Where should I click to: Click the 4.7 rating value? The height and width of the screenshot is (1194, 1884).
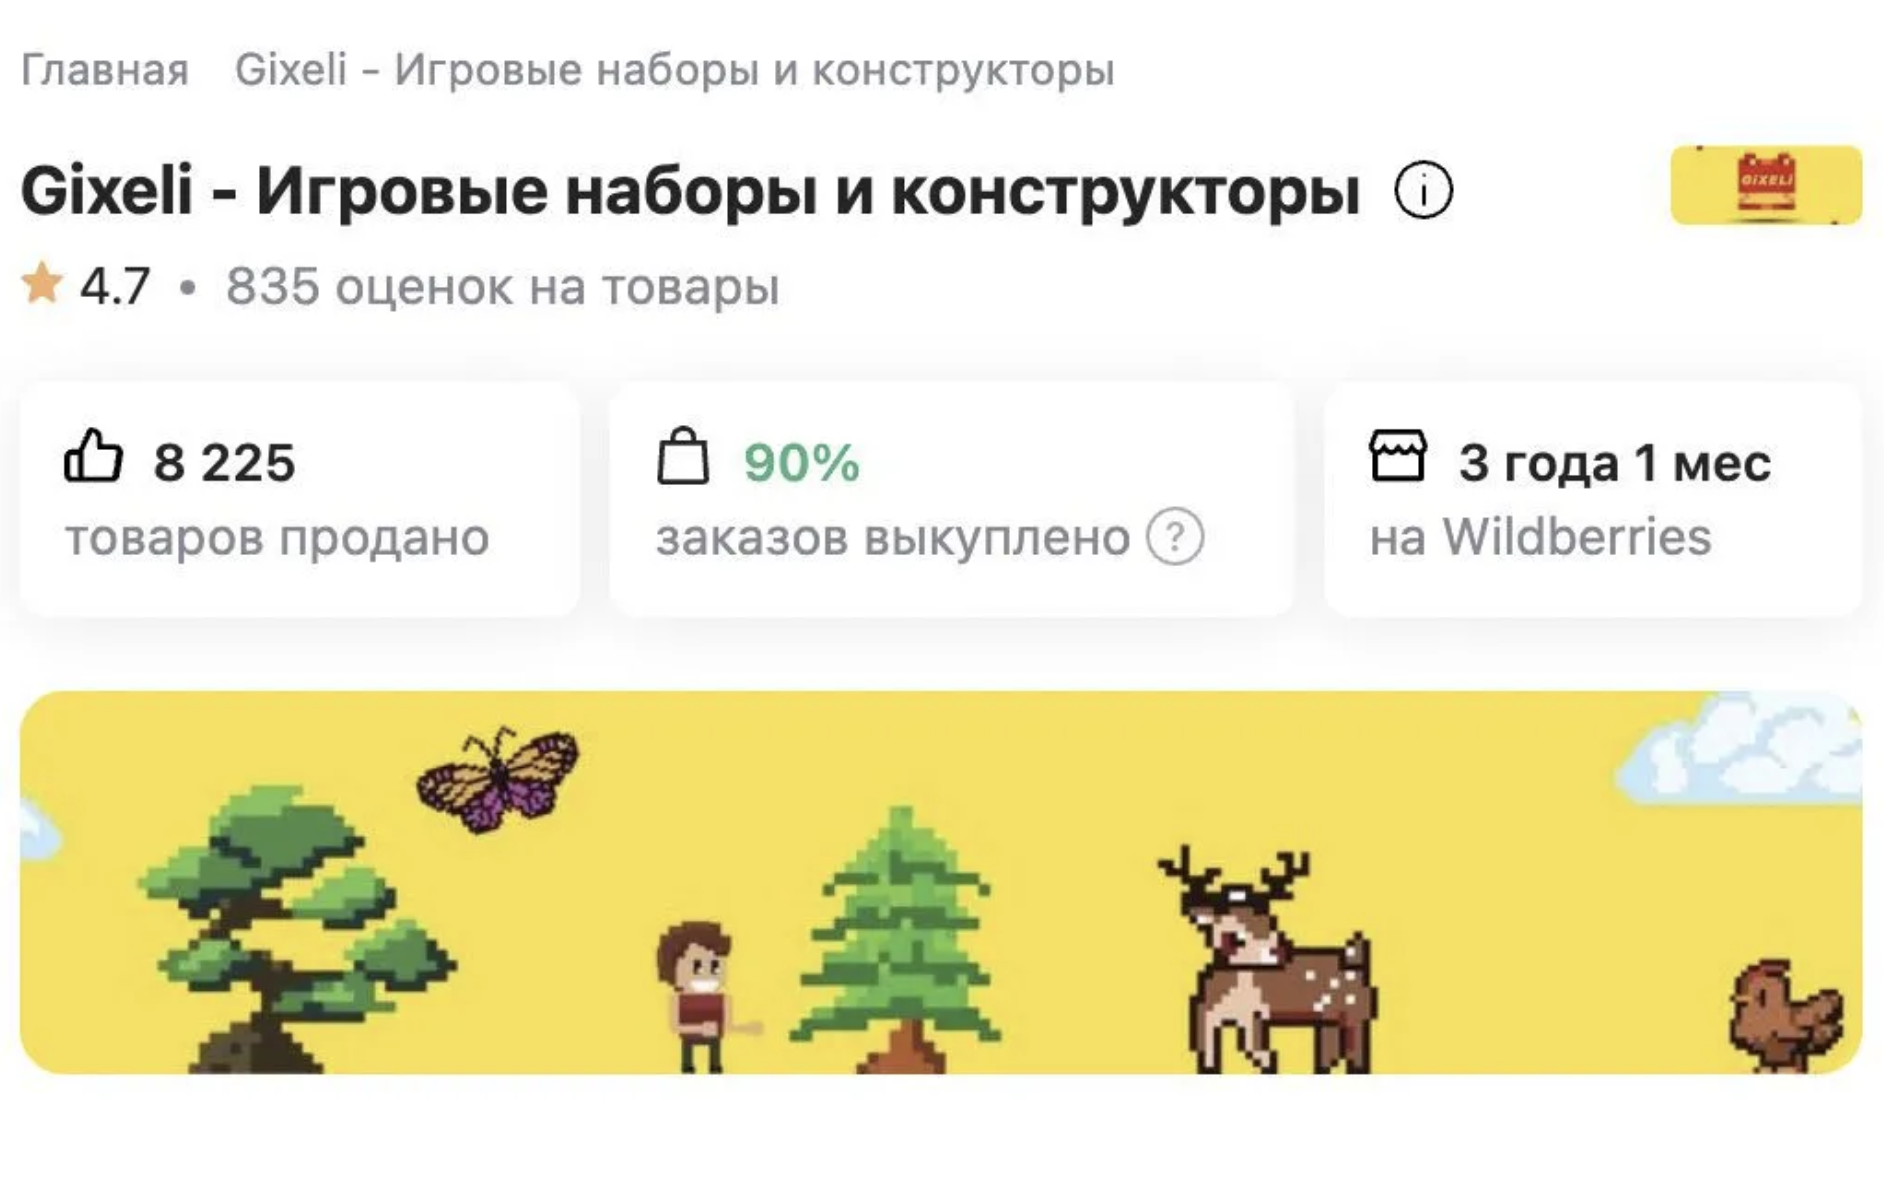tap(115, 286)
